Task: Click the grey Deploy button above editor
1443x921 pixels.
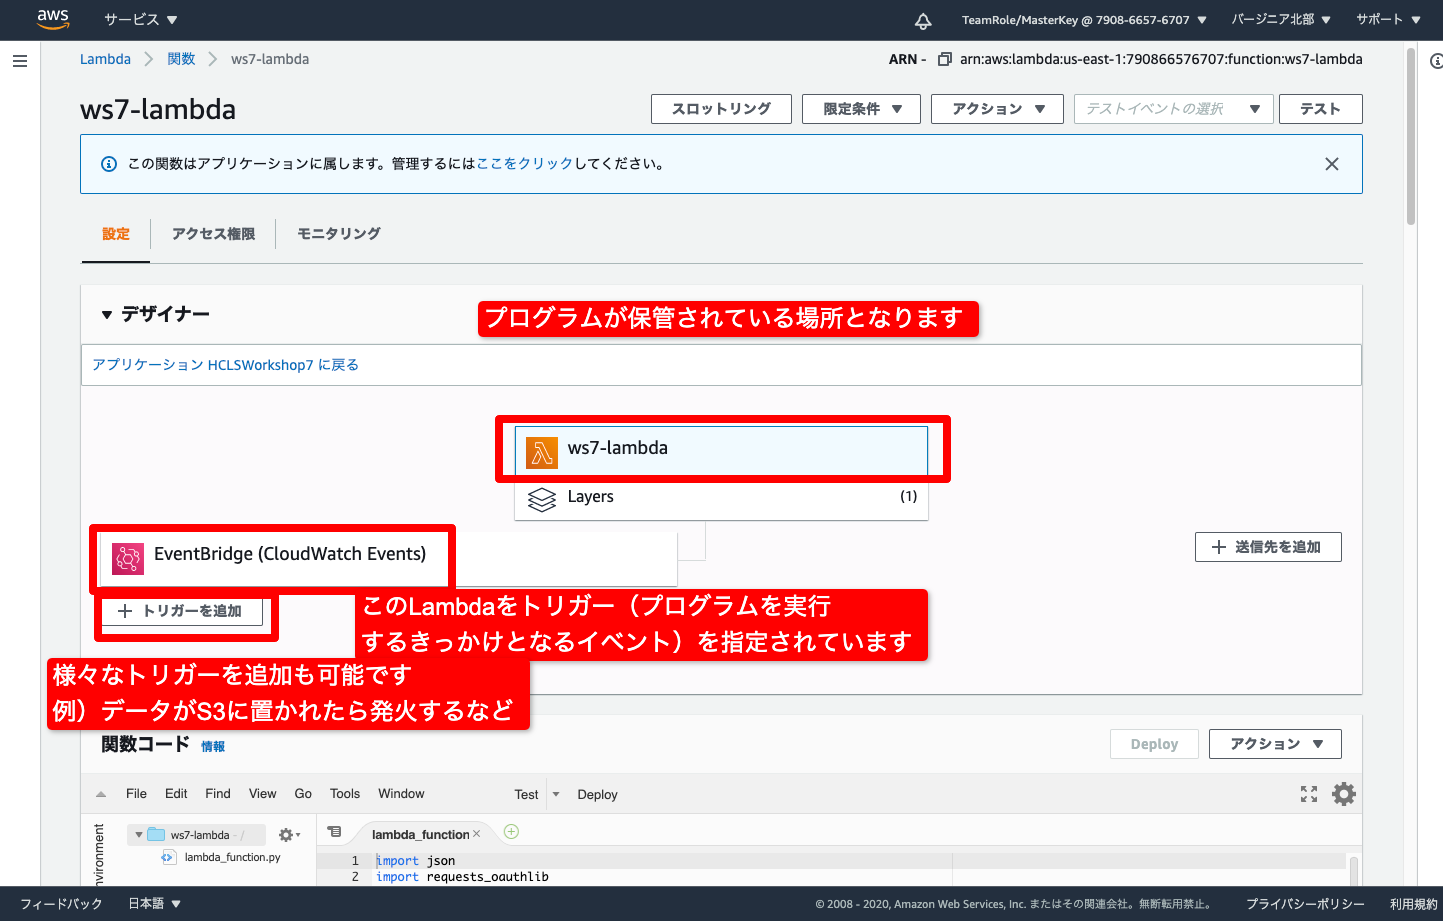Action: (x=1154, y=744)
